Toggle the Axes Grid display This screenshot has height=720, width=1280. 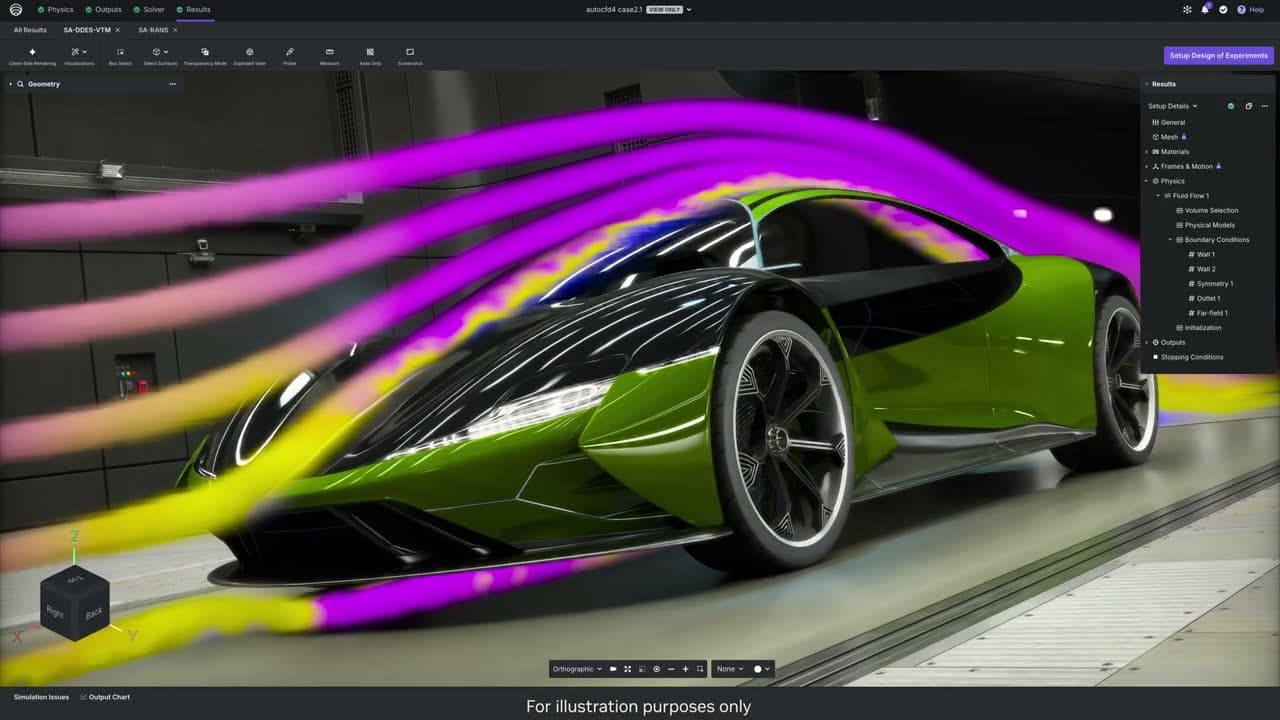pos(370,52)
